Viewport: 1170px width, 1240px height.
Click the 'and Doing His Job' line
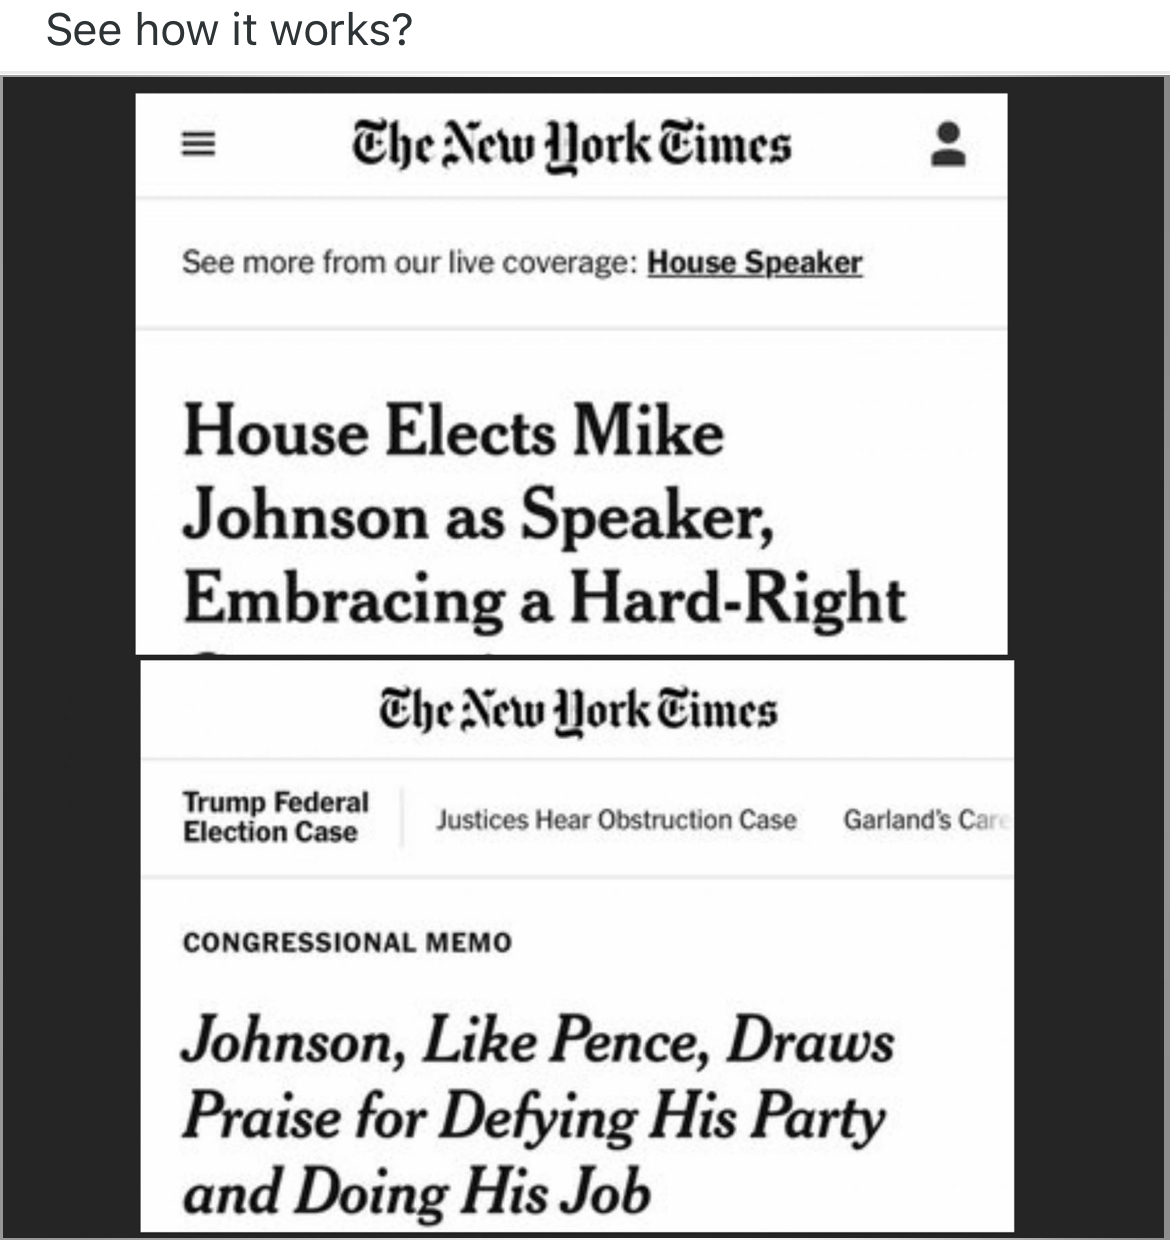pos(416,1192)
